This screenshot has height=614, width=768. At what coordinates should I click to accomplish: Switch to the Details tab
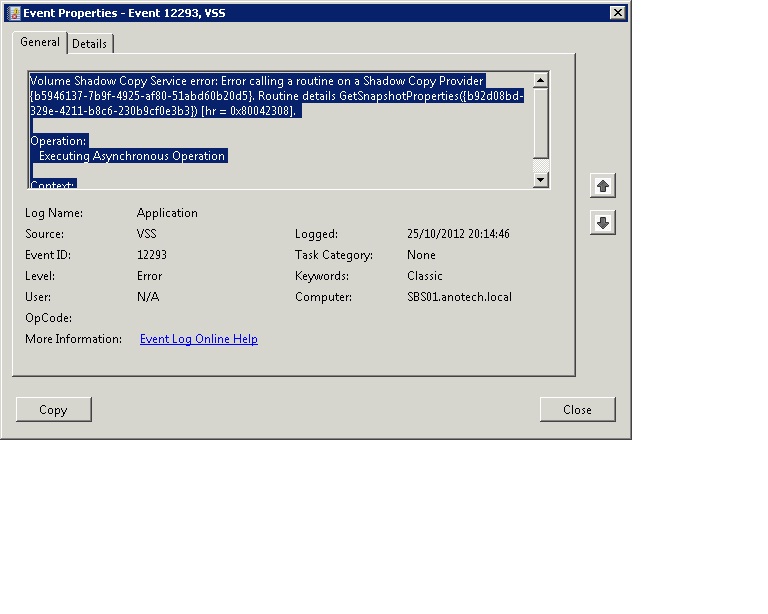coord(90,44)
